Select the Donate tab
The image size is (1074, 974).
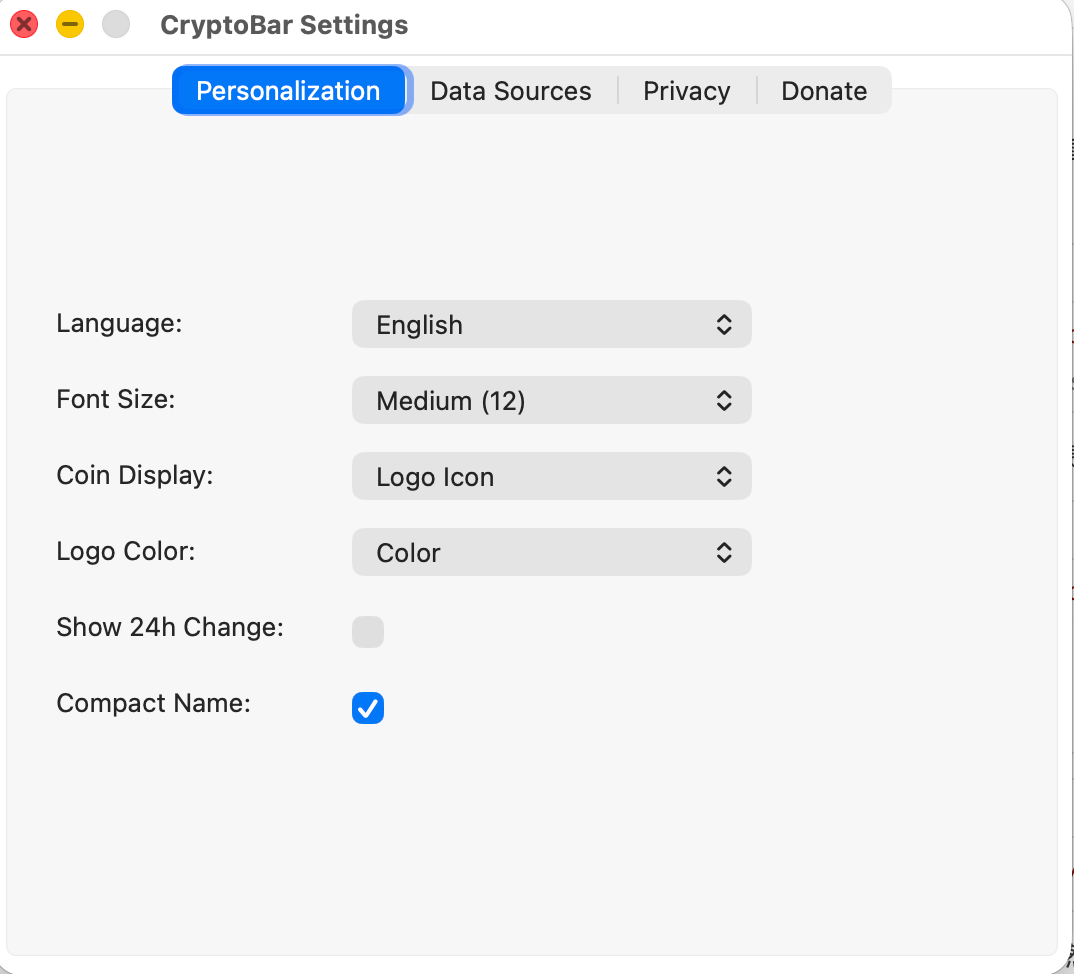(824, 90)
